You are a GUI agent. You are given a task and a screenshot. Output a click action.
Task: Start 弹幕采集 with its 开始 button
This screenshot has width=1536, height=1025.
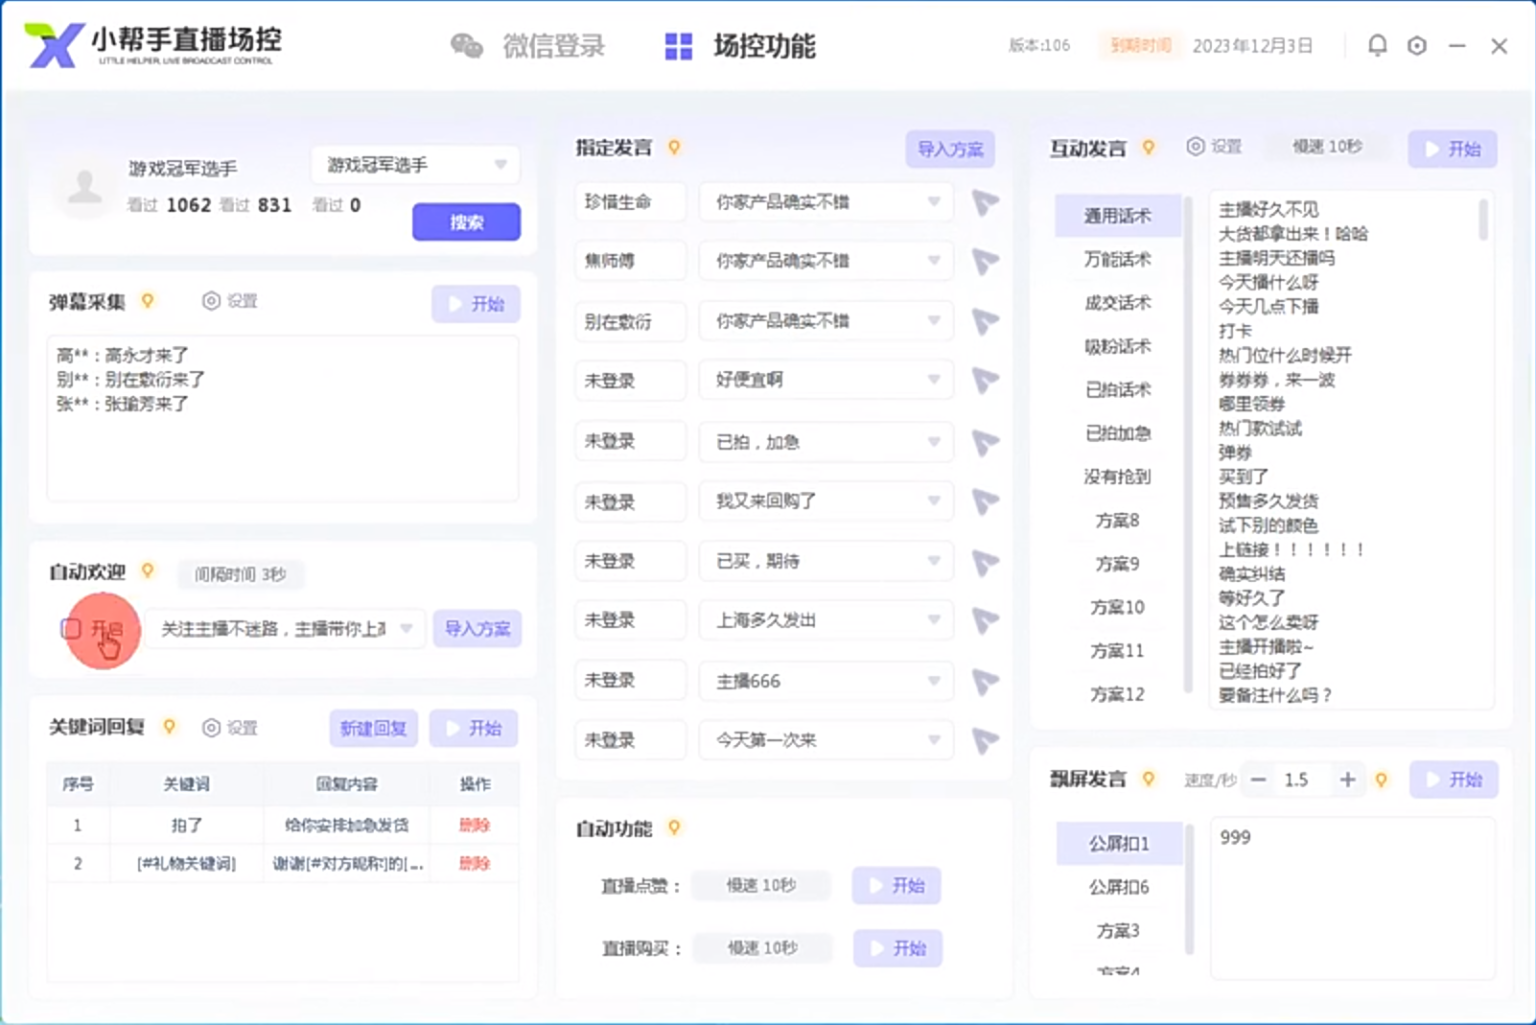coord(476,304)
